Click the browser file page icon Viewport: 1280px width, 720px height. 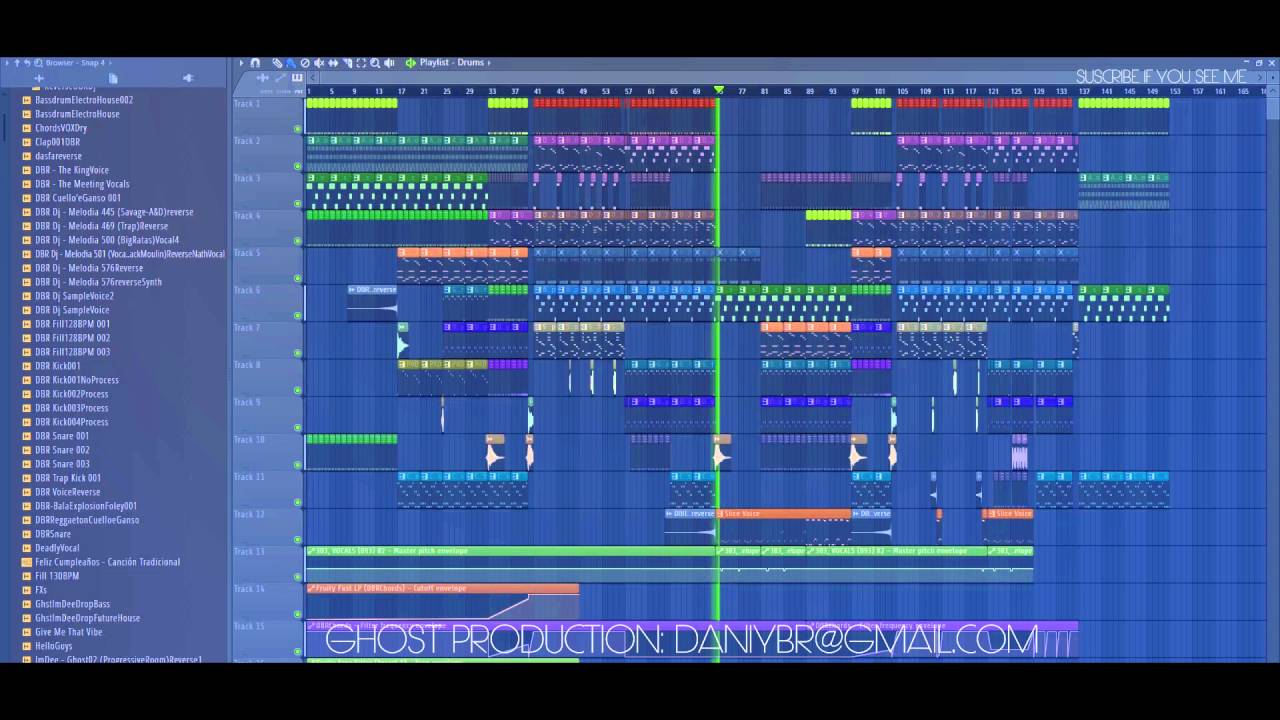point(113,78)
